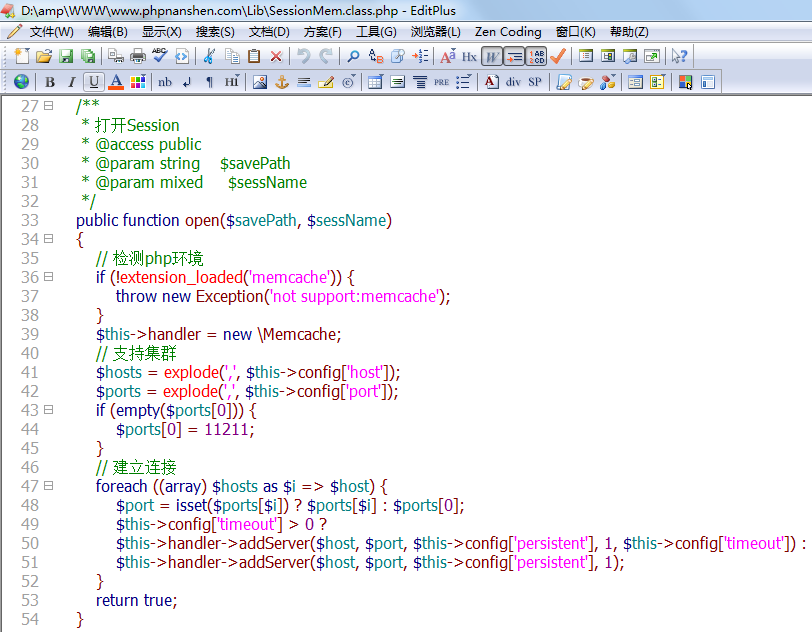Print the current document
Viewport: 812px width, 632px height.
(x=138, y=56)
